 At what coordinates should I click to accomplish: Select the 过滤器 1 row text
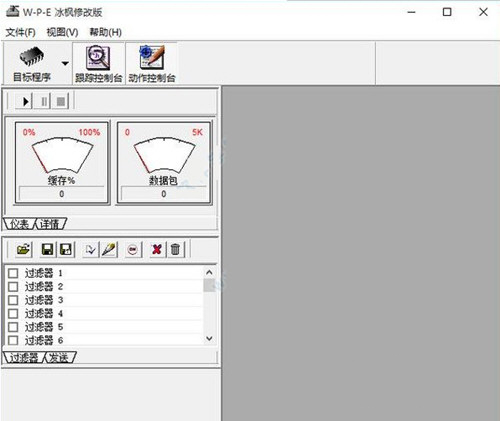[x=44, y=273]
